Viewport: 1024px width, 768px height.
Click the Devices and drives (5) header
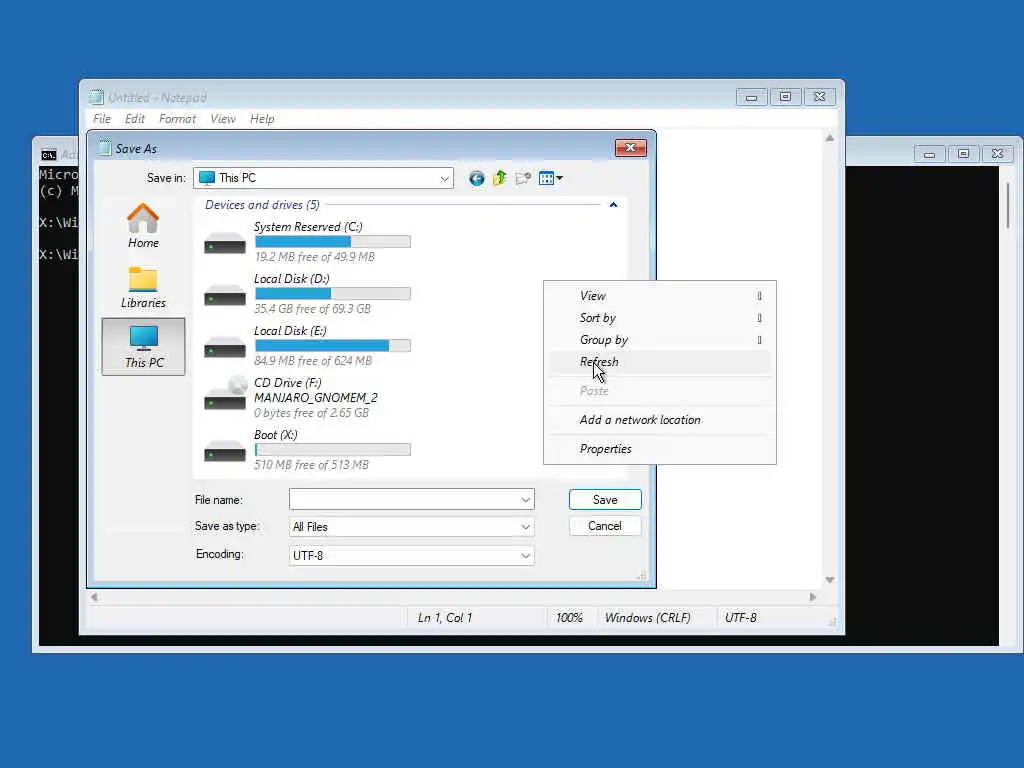(x=263, y=205)
